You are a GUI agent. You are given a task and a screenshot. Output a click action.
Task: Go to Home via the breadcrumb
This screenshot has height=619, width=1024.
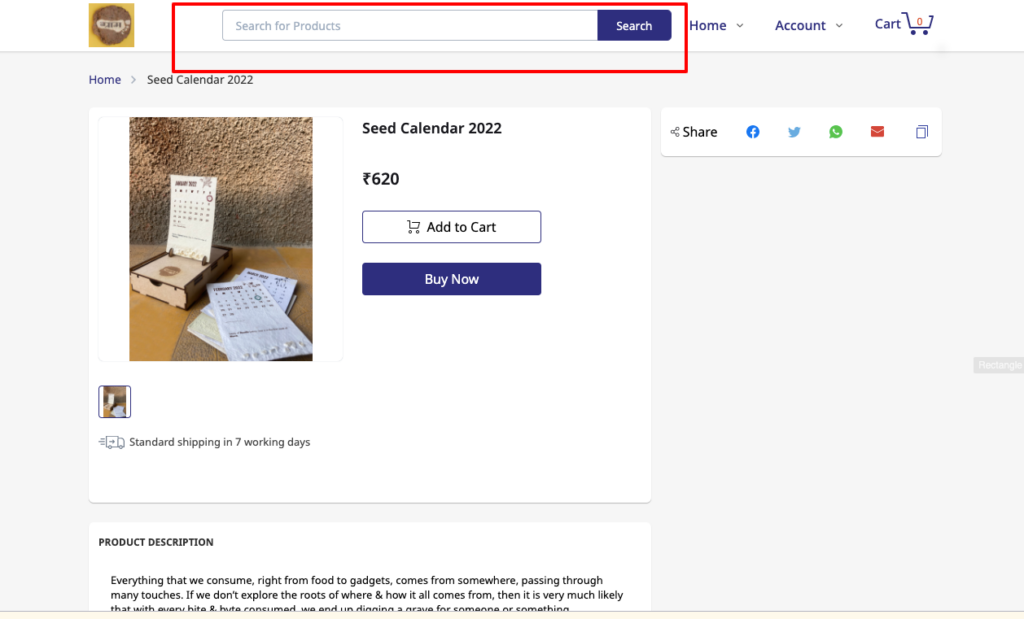pos(105,80)
